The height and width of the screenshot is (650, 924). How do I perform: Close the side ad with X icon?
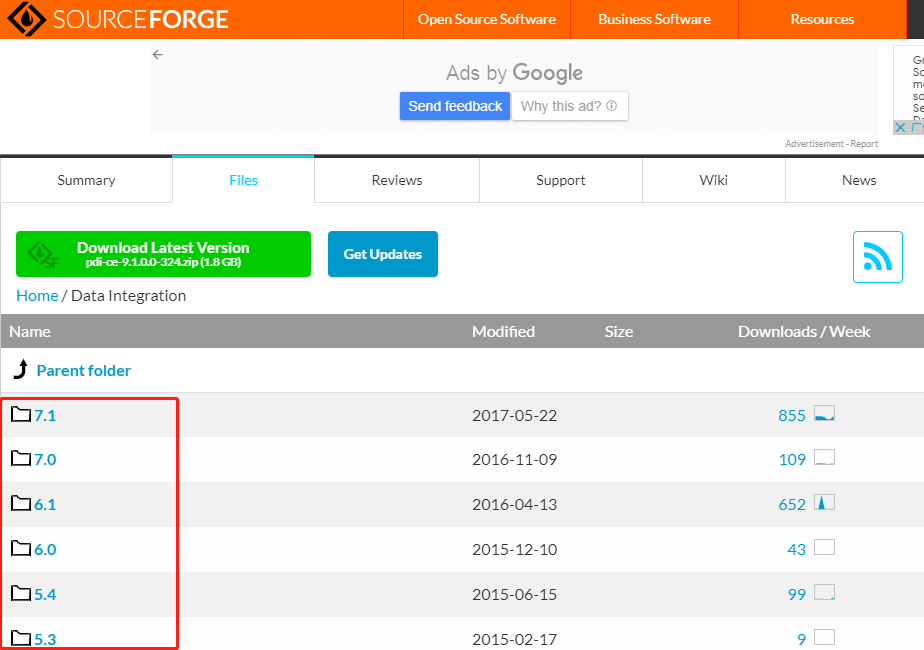pos(900,127)
